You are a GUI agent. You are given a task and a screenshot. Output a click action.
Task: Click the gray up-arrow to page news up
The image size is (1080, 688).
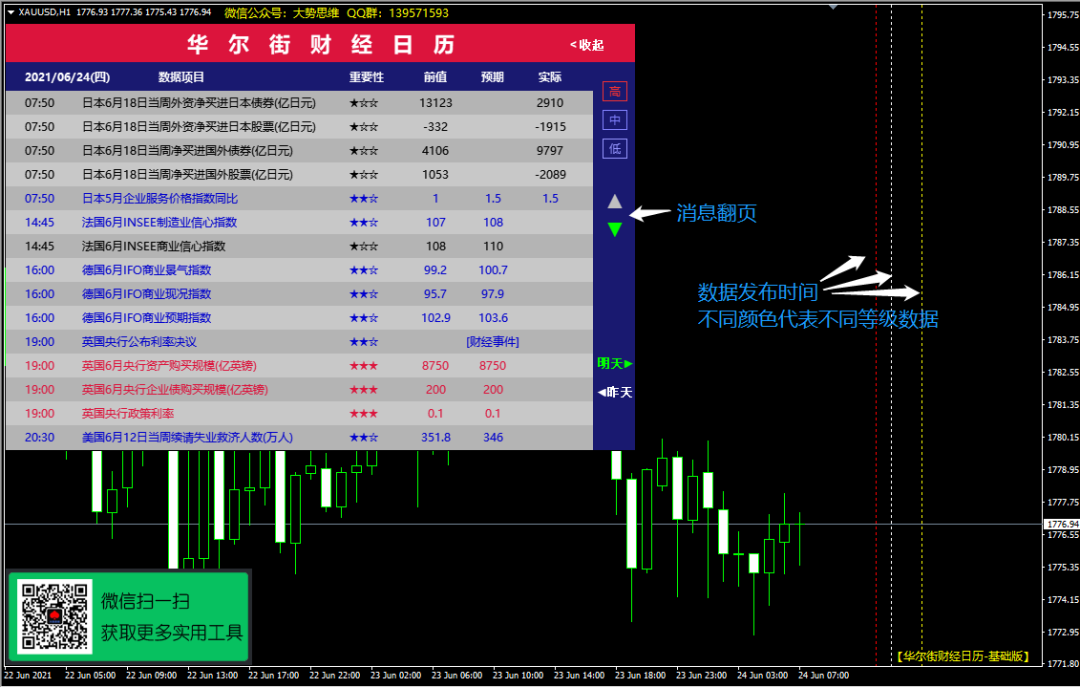click(614, 201)
